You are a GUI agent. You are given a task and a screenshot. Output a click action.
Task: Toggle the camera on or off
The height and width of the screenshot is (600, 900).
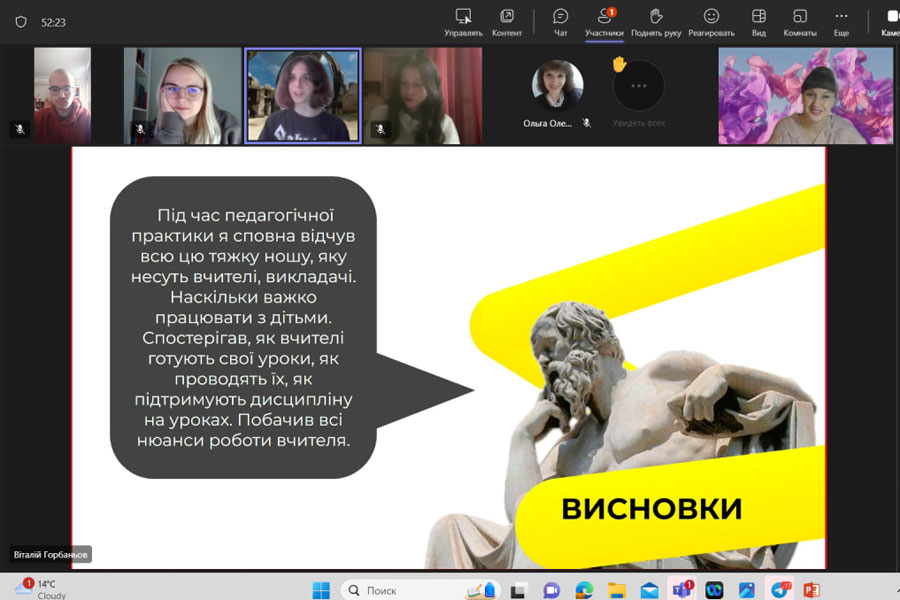(892, 22)
